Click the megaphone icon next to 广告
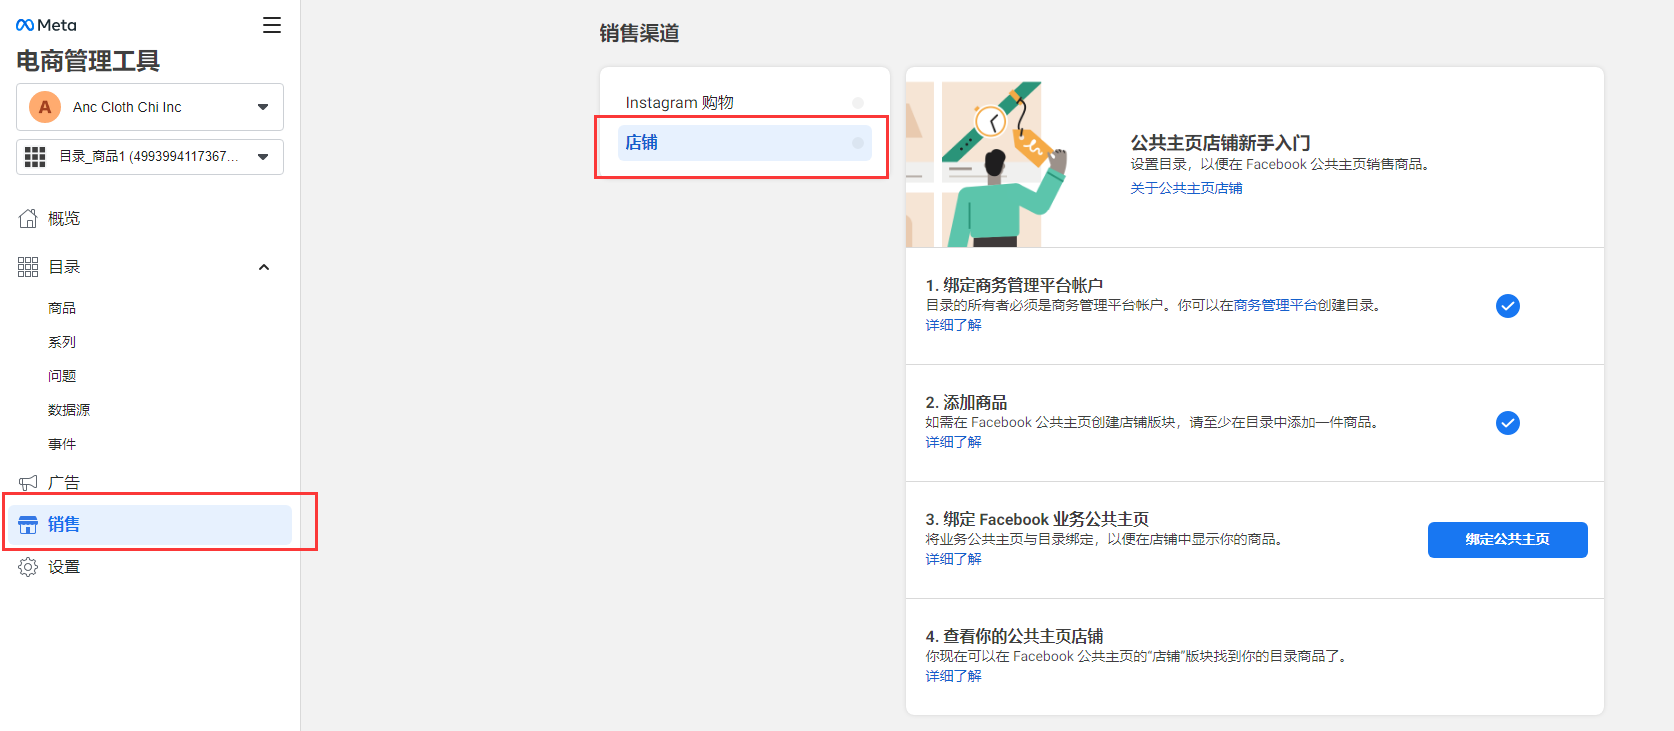Viewport: 1674px width, 731px height. click(28, 483)
